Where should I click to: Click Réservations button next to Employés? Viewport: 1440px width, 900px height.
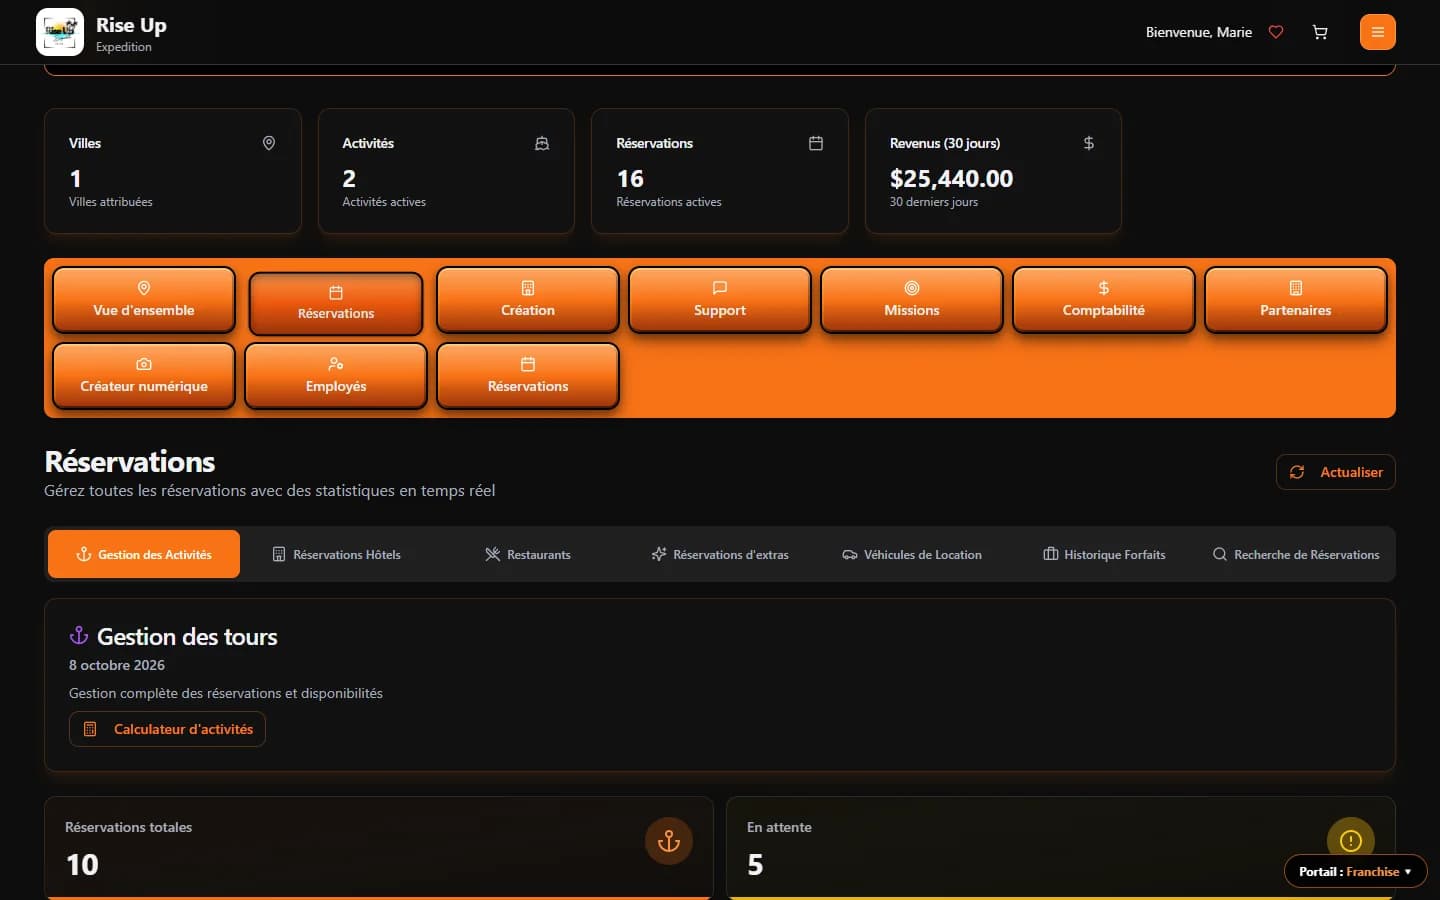tap(528, 376)
